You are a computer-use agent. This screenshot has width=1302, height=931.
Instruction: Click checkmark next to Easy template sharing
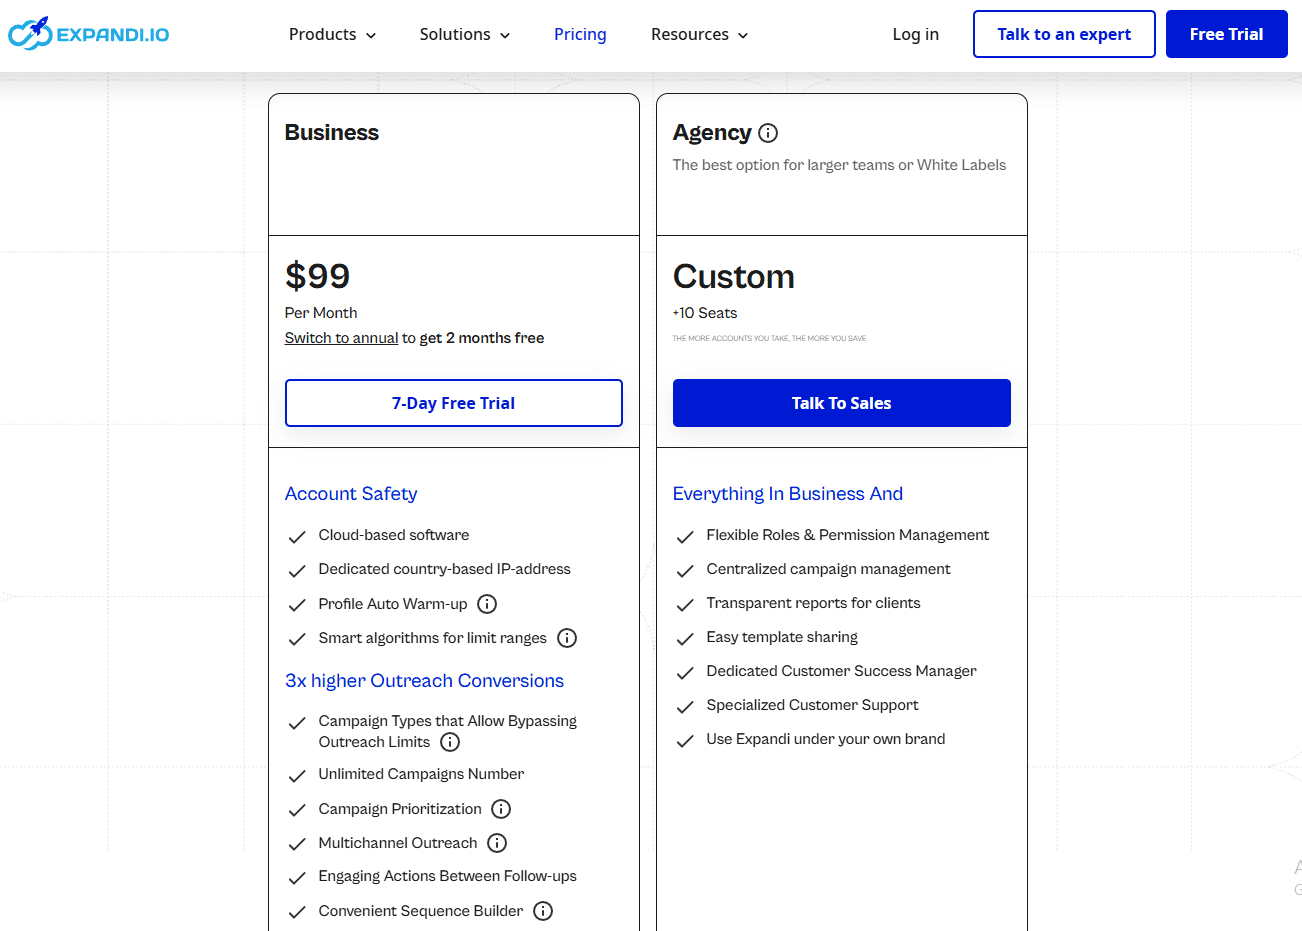pyautogui.click(x=685, y=639)
